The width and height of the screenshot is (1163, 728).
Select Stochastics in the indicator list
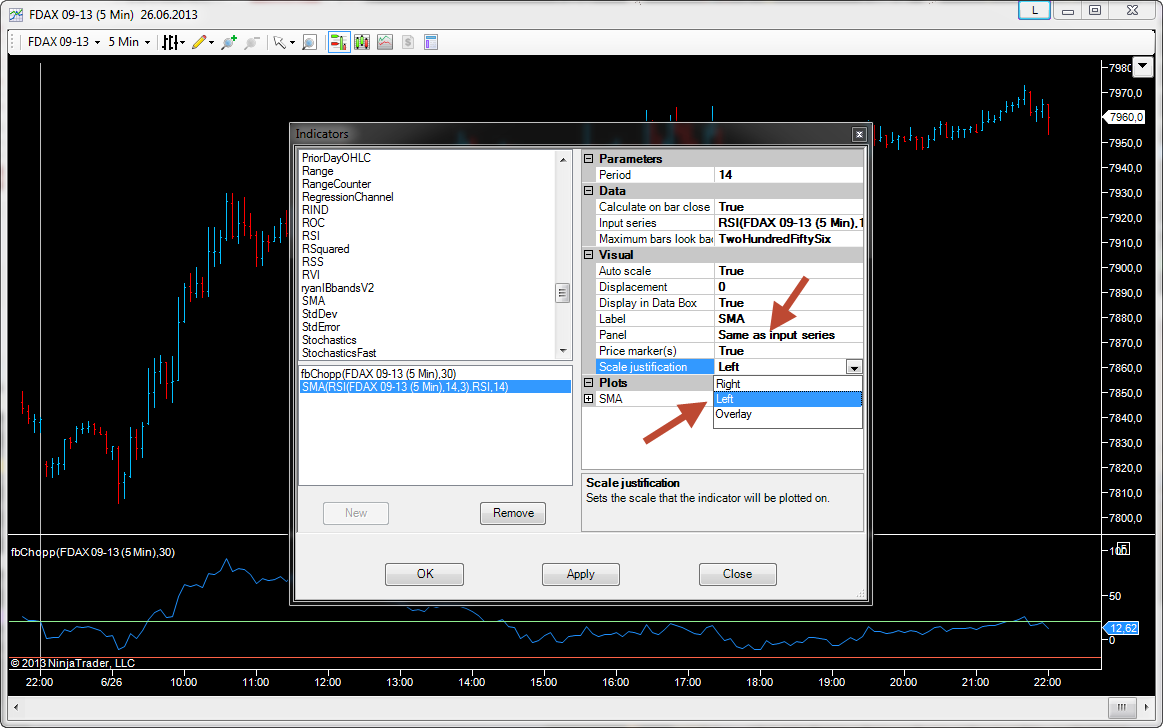tap(329, 340)
